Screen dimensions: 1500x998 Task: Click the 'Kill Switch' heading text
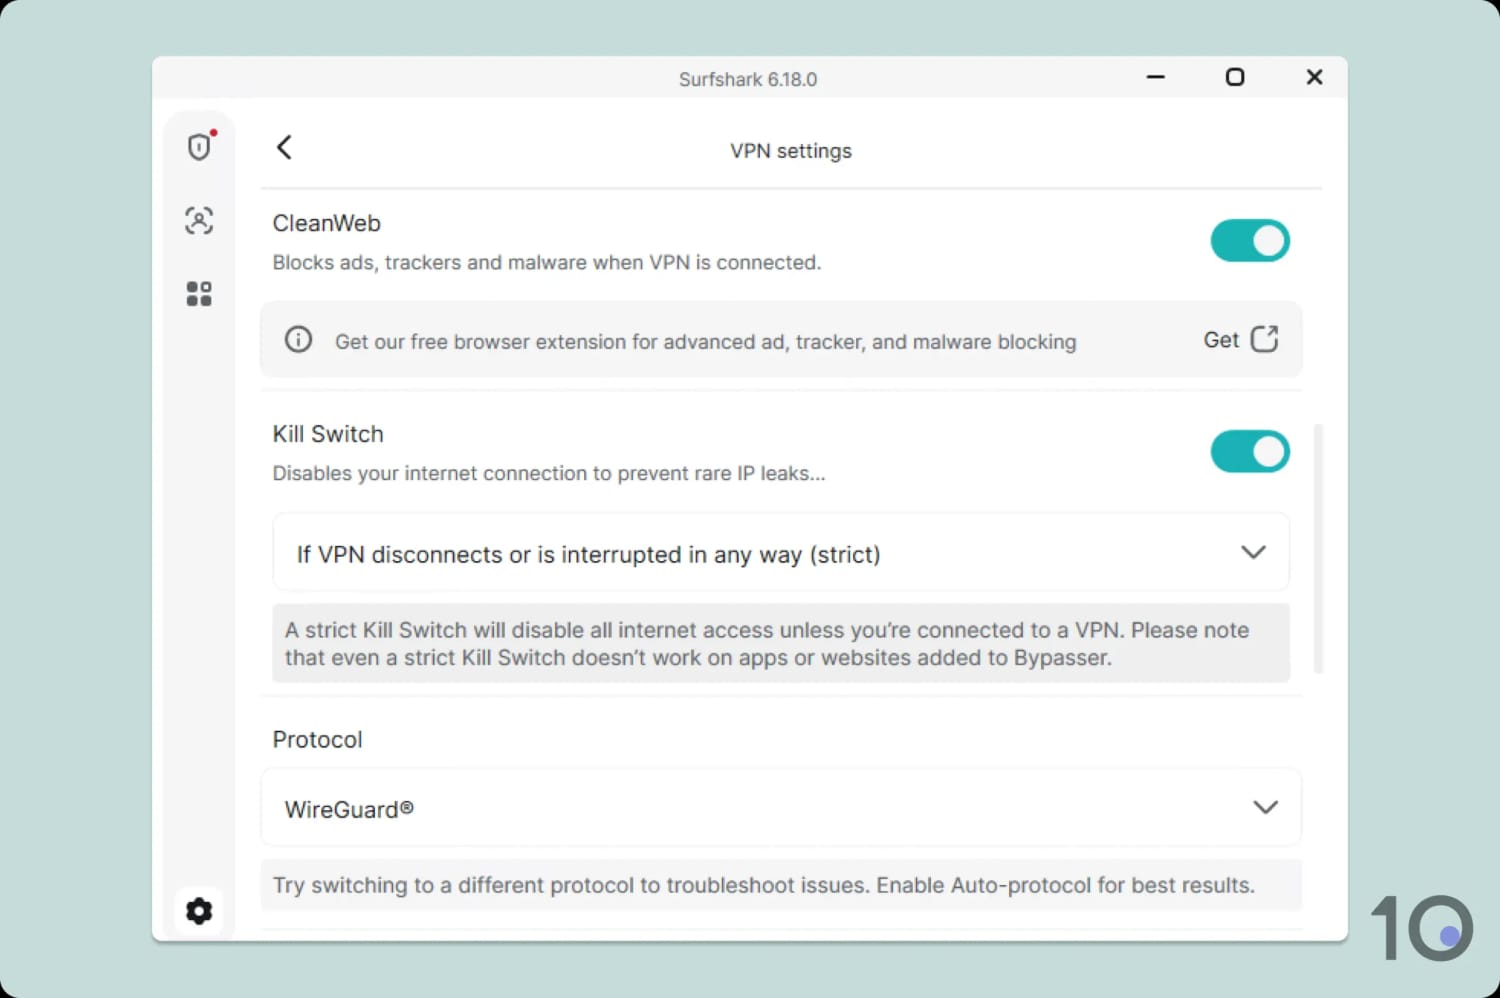(328, 434)
